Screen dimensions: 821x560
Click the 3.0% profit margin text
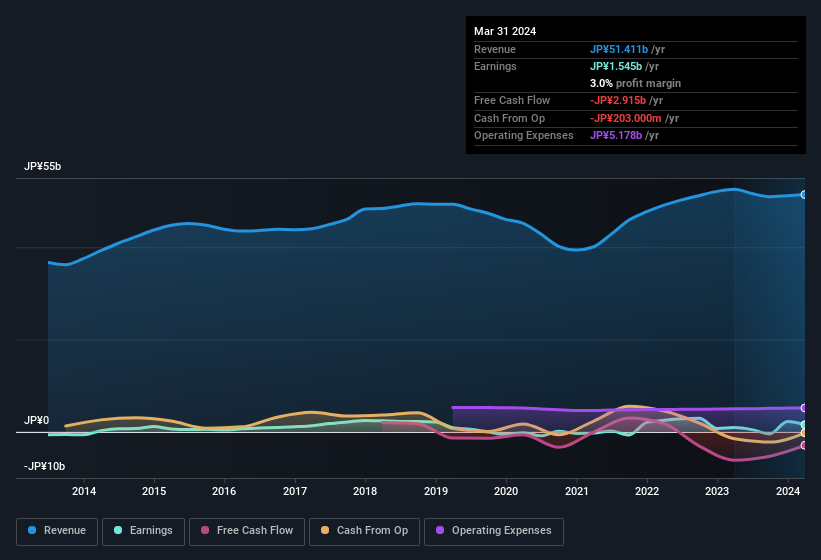[x=635, y=83]
